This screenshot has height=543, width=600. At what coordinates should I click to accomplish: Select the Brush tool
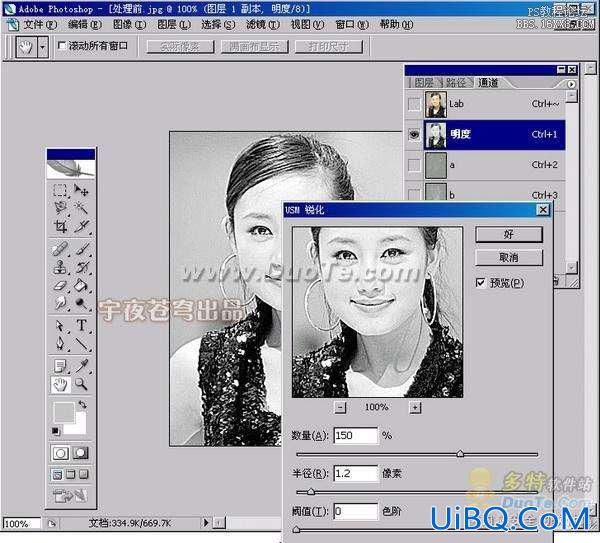[x=81, y=249]
